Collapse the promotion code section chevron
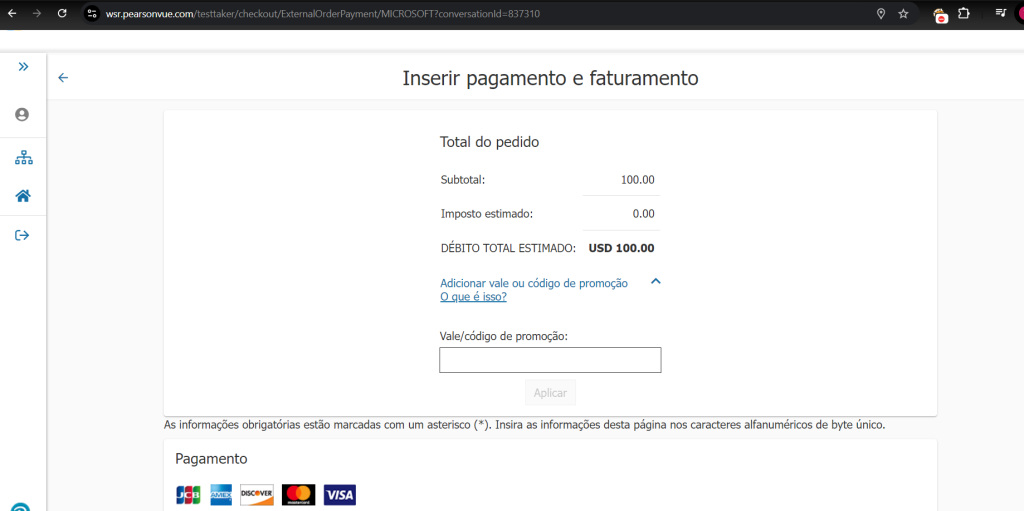 pos(656,282)
